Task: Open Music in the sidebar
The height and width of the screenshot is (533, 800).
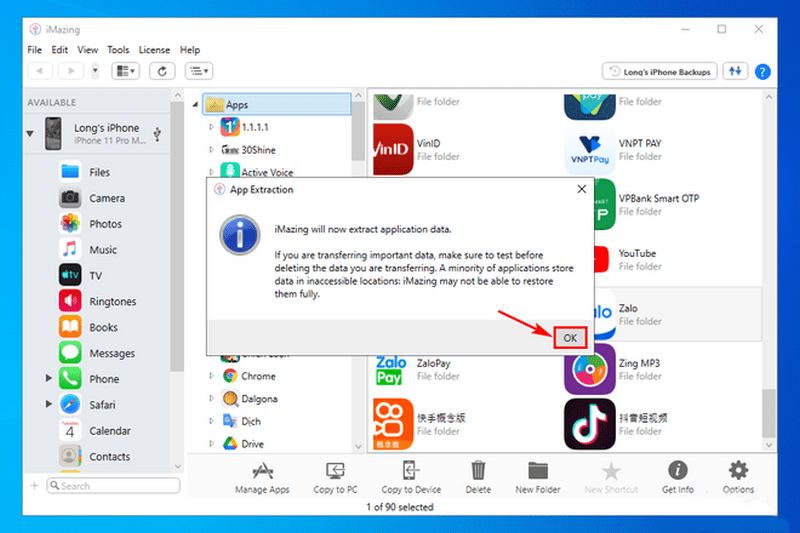Action: 103,250
